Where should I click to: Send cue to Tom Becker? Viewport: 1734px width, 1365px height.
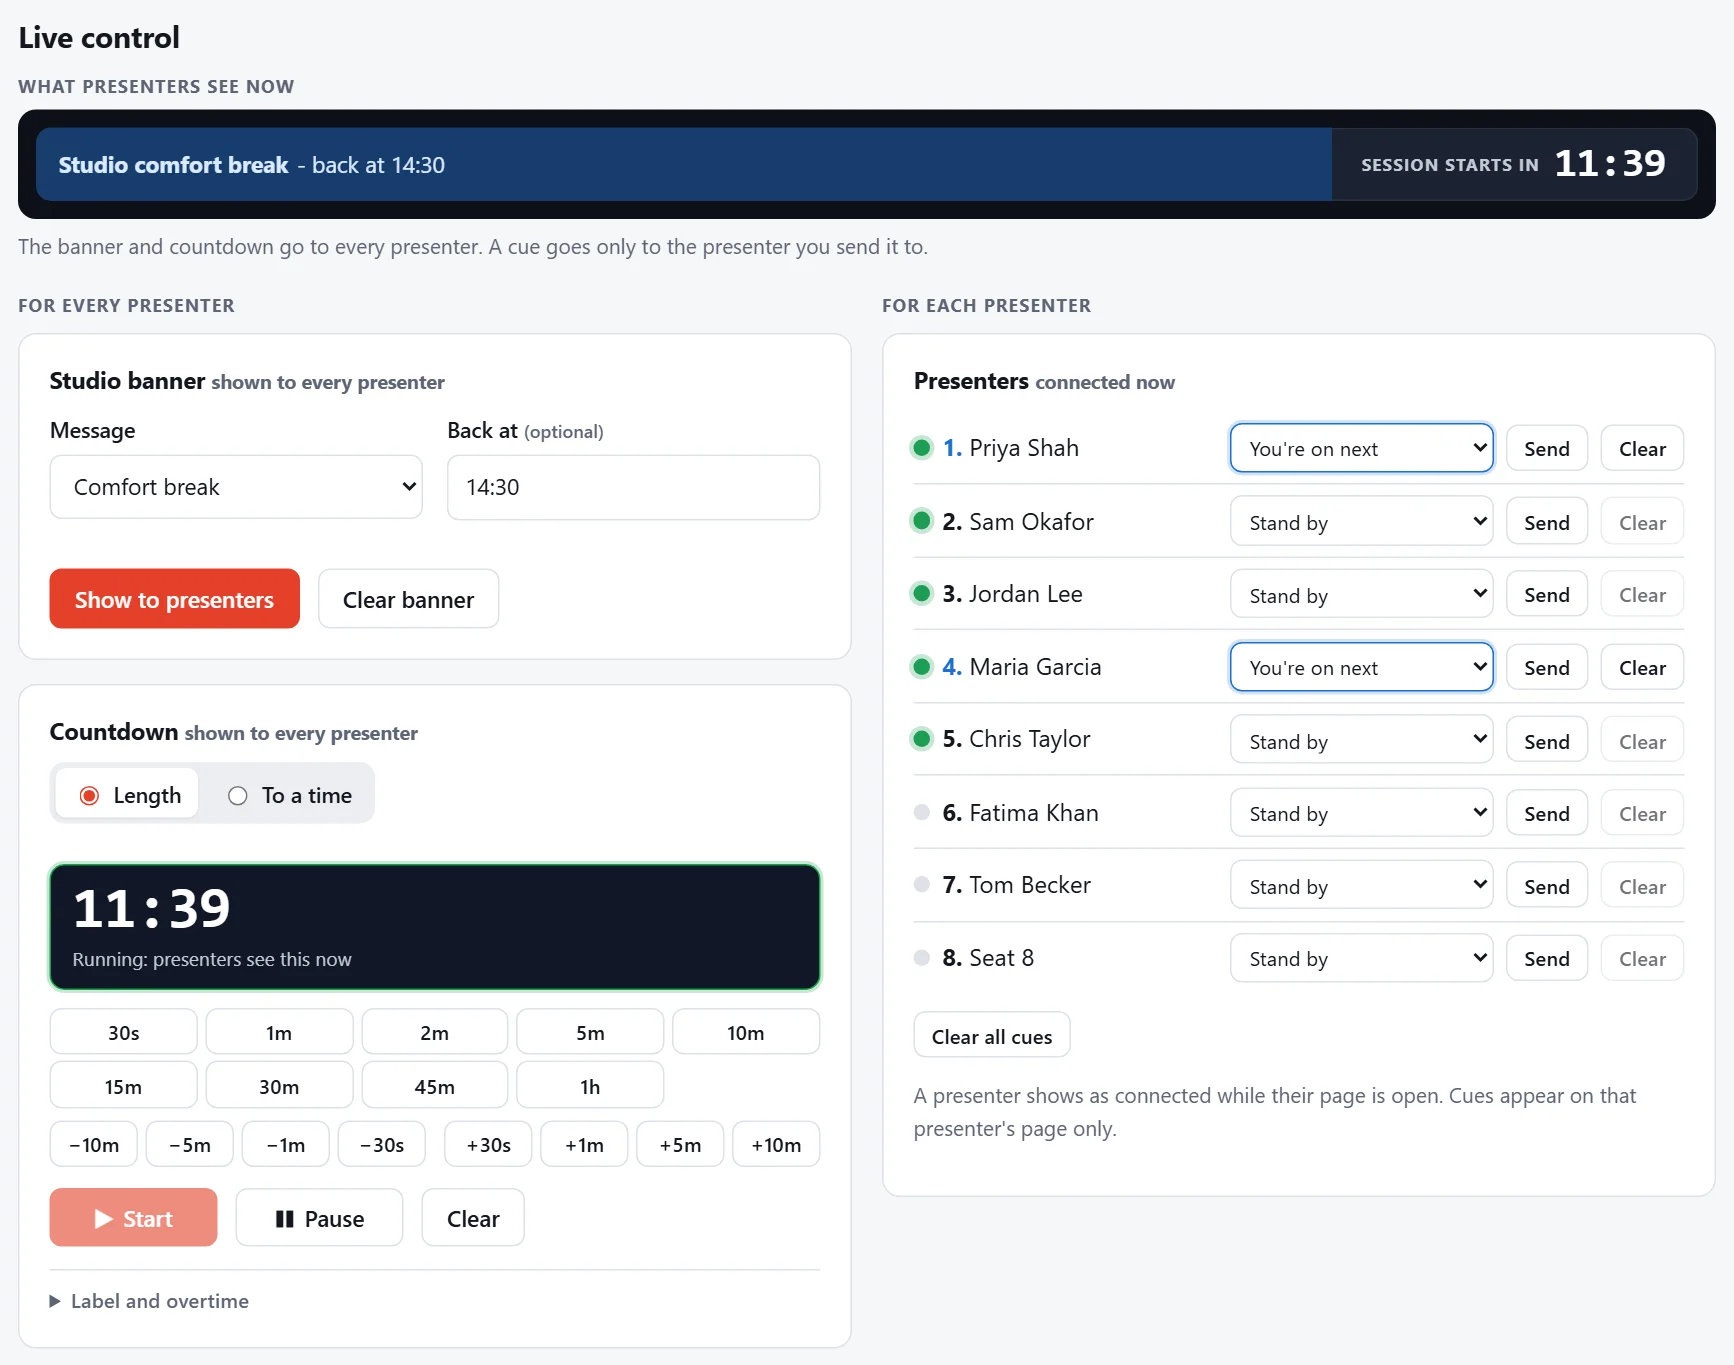(1547, 886)
